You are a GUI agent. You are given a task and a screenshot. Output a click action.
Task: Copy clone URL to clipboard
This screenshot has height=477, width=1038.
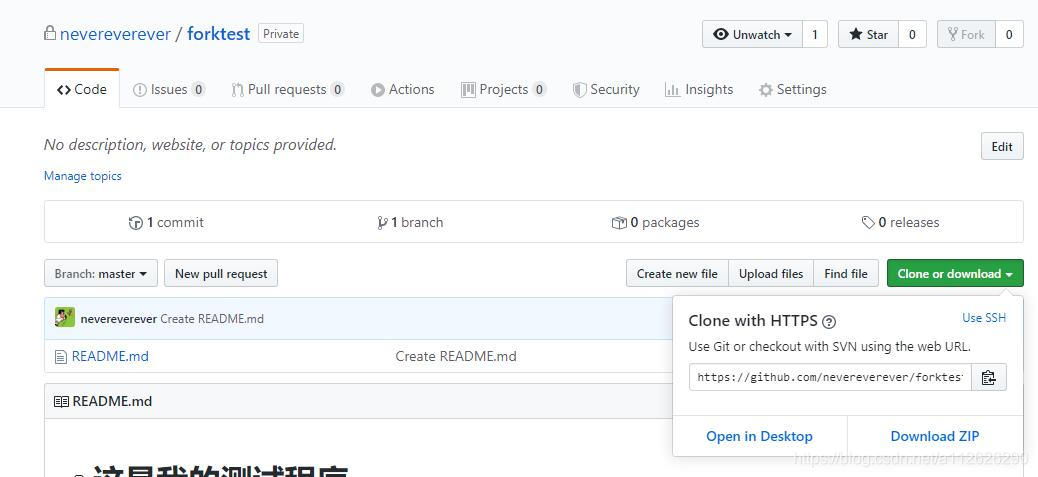tap(988, 377)
